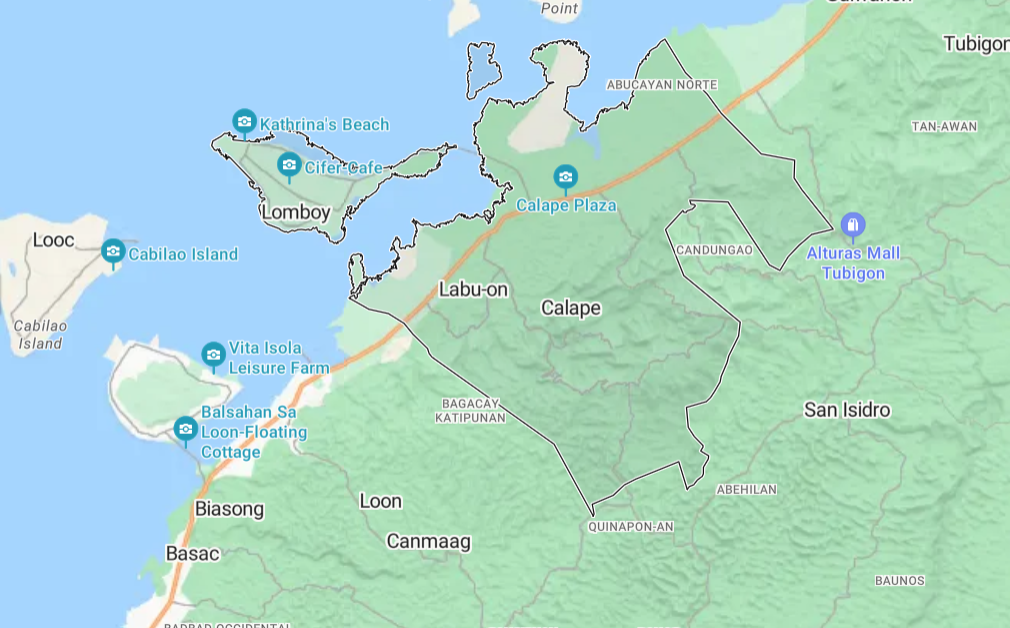Select the Calape town name

point(571,308)
